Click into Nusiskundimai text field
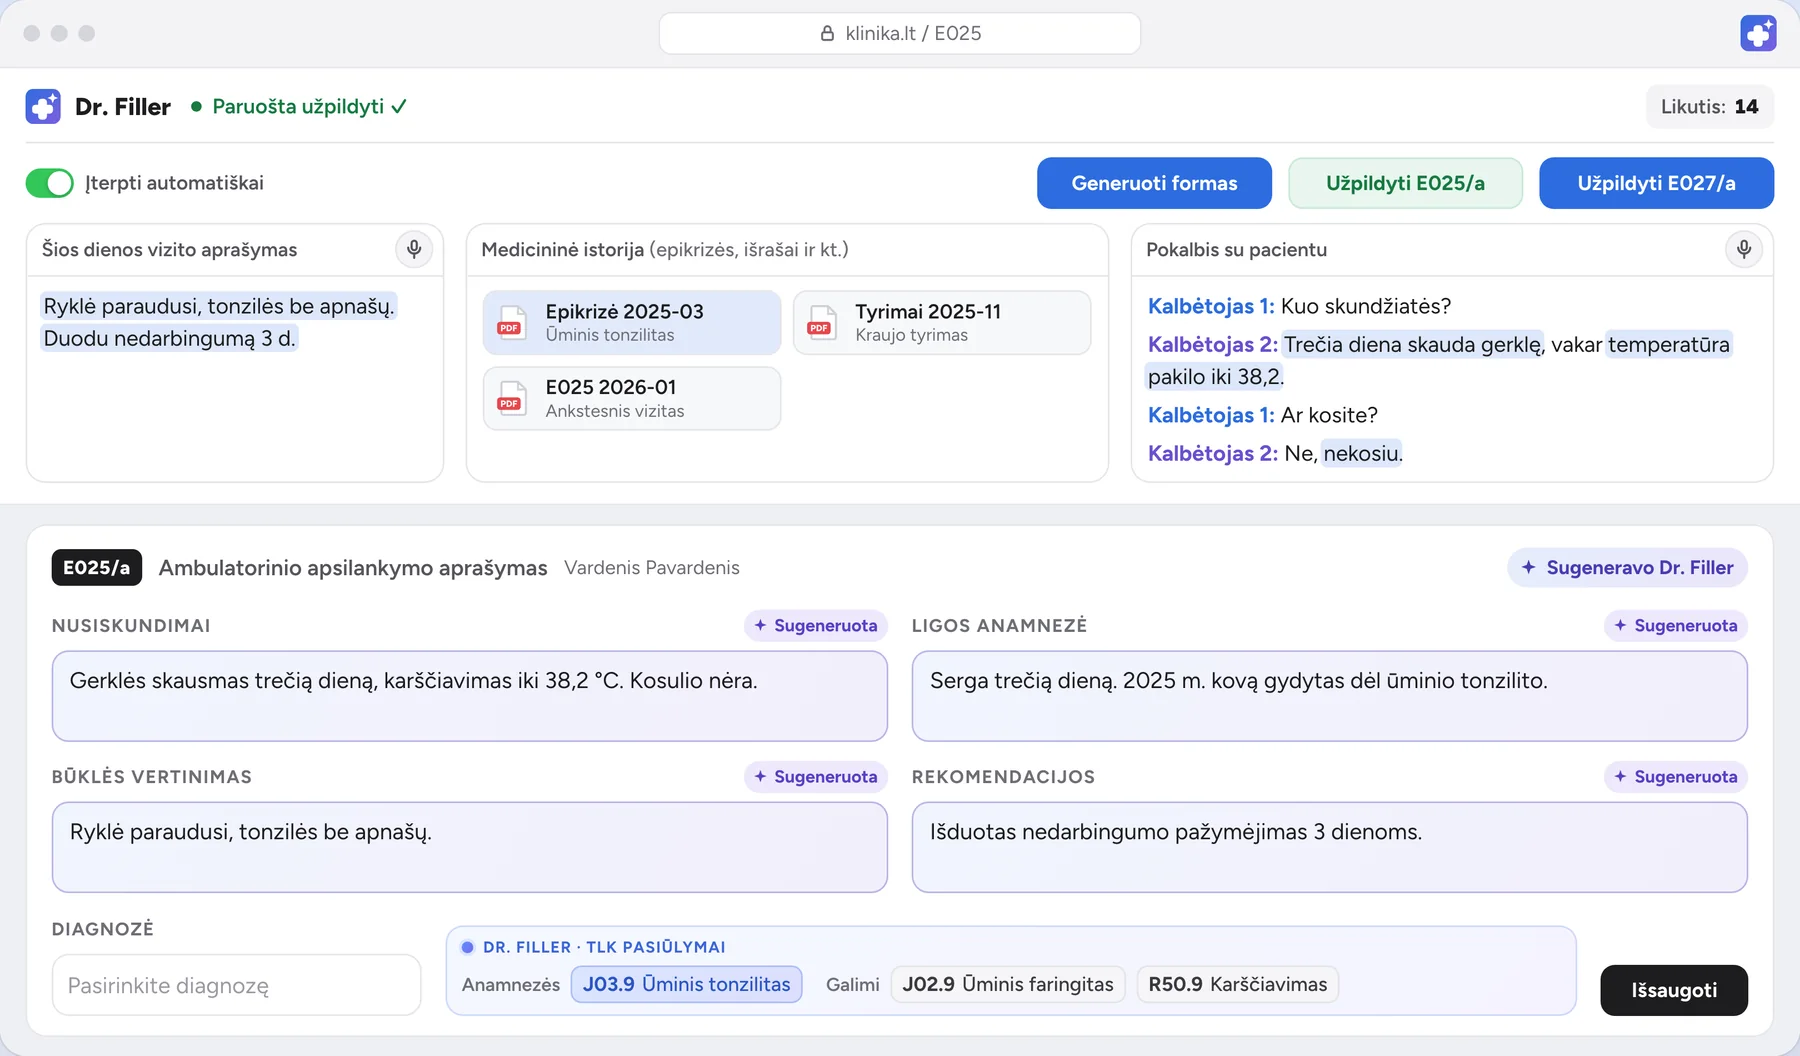1800x1056 pixels. point(470,696)
